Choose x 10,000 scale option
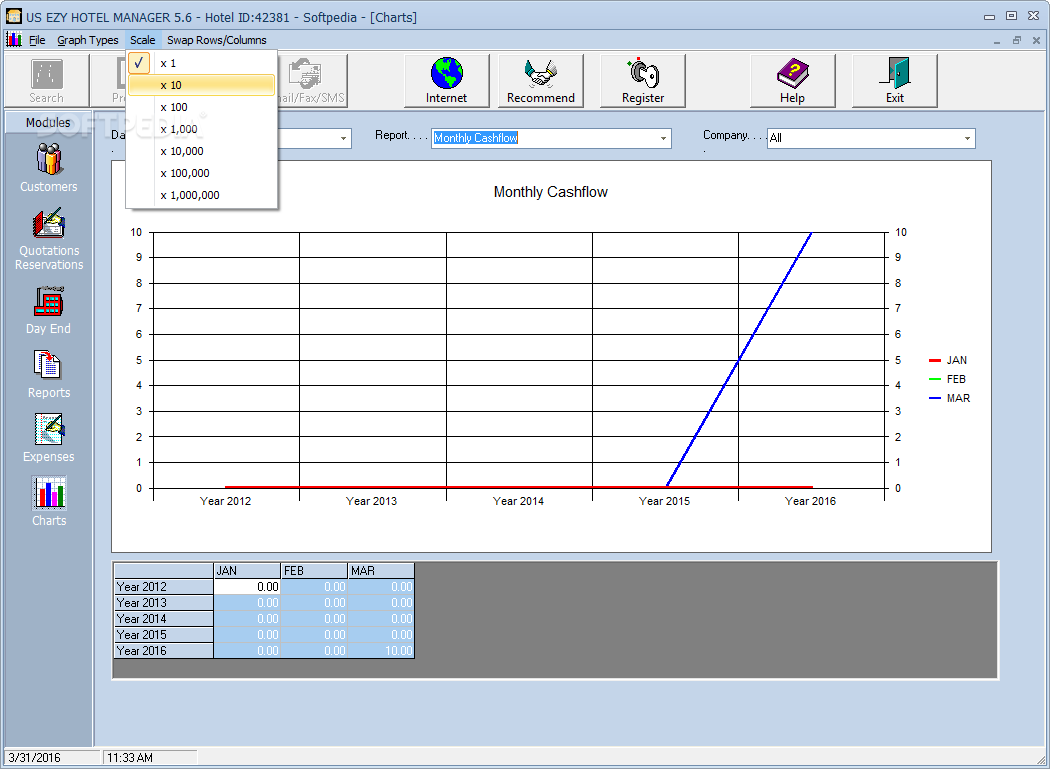This screenshot has width=1050, height=769. (x=201, y=151)
